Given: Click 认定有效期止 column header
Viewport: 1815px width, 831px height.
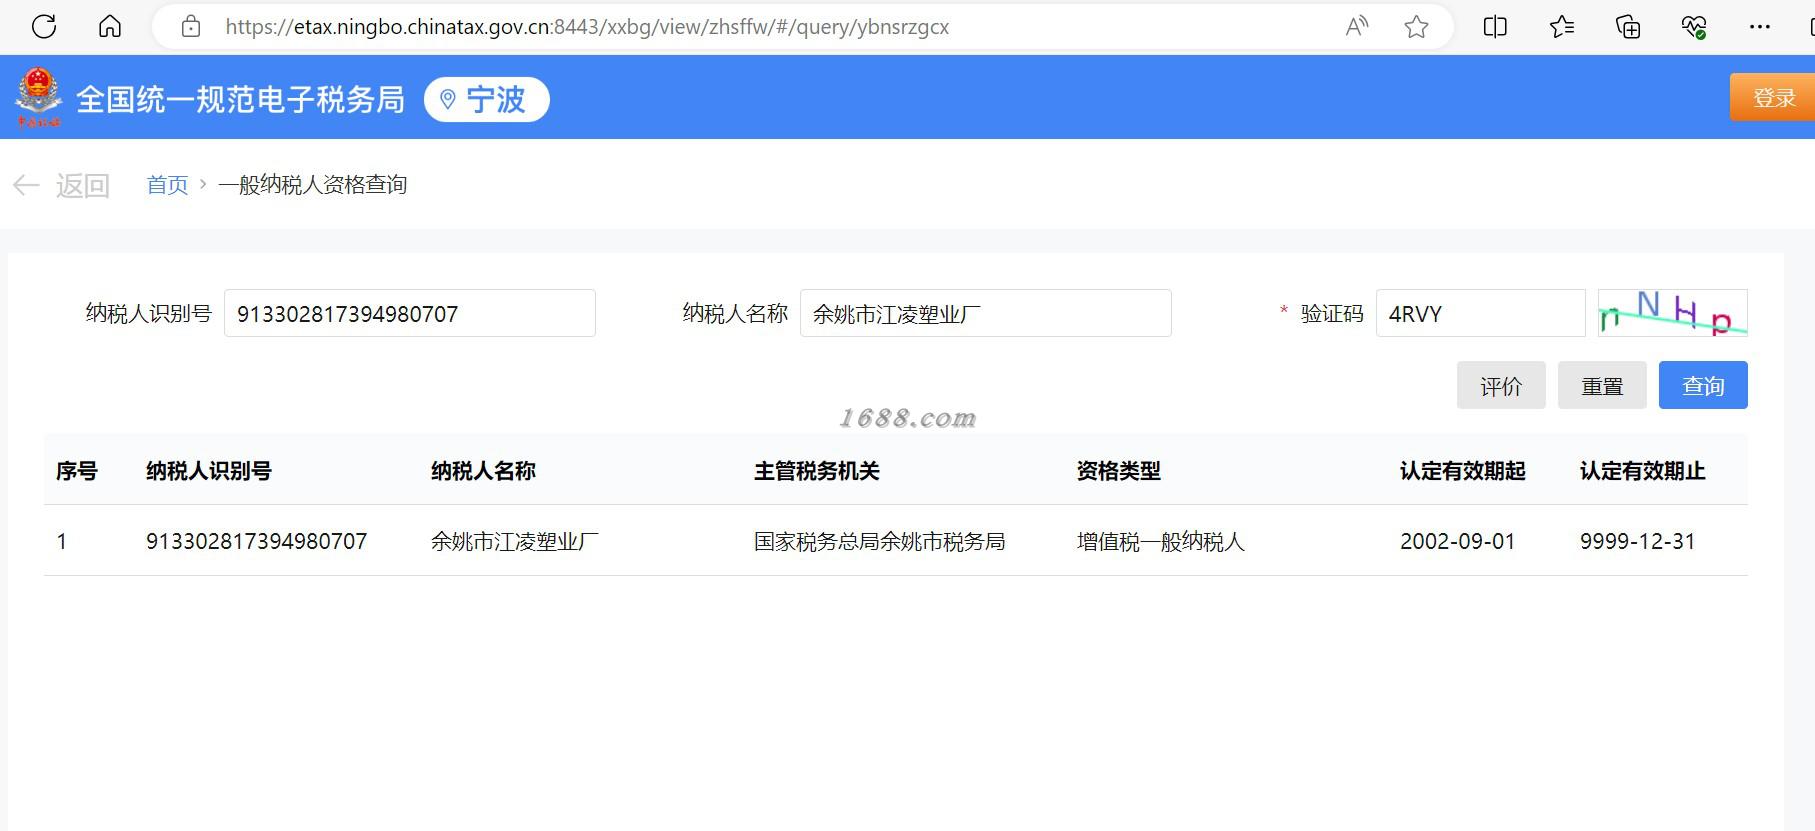Looking at the screenshot, I should coord(1643,471).
